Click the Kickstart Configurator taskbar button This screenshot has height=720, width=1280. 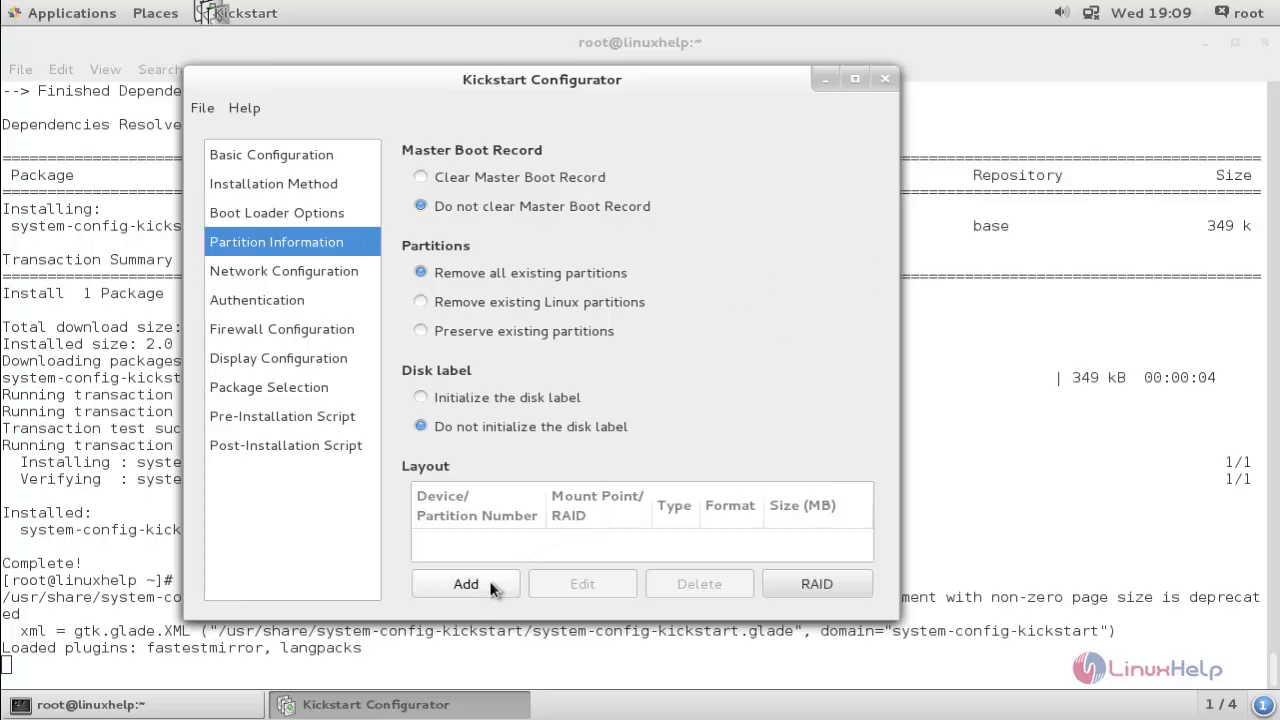398,704
